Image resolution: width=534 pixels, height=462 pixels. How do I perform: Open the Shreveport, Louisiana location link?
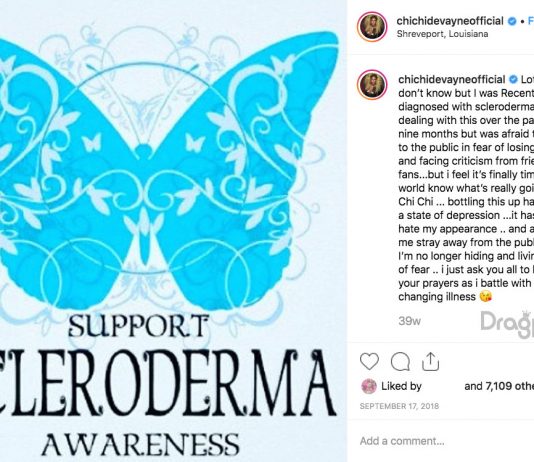pos(442,34)
